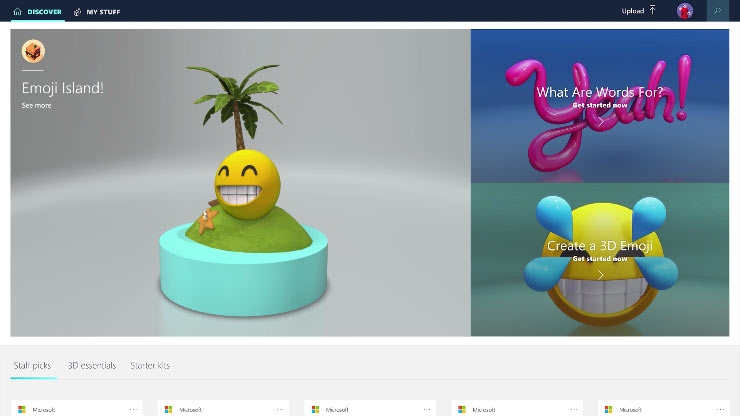
Task: Click the Microsoft logo on the second card
Action: click(168, 409)
